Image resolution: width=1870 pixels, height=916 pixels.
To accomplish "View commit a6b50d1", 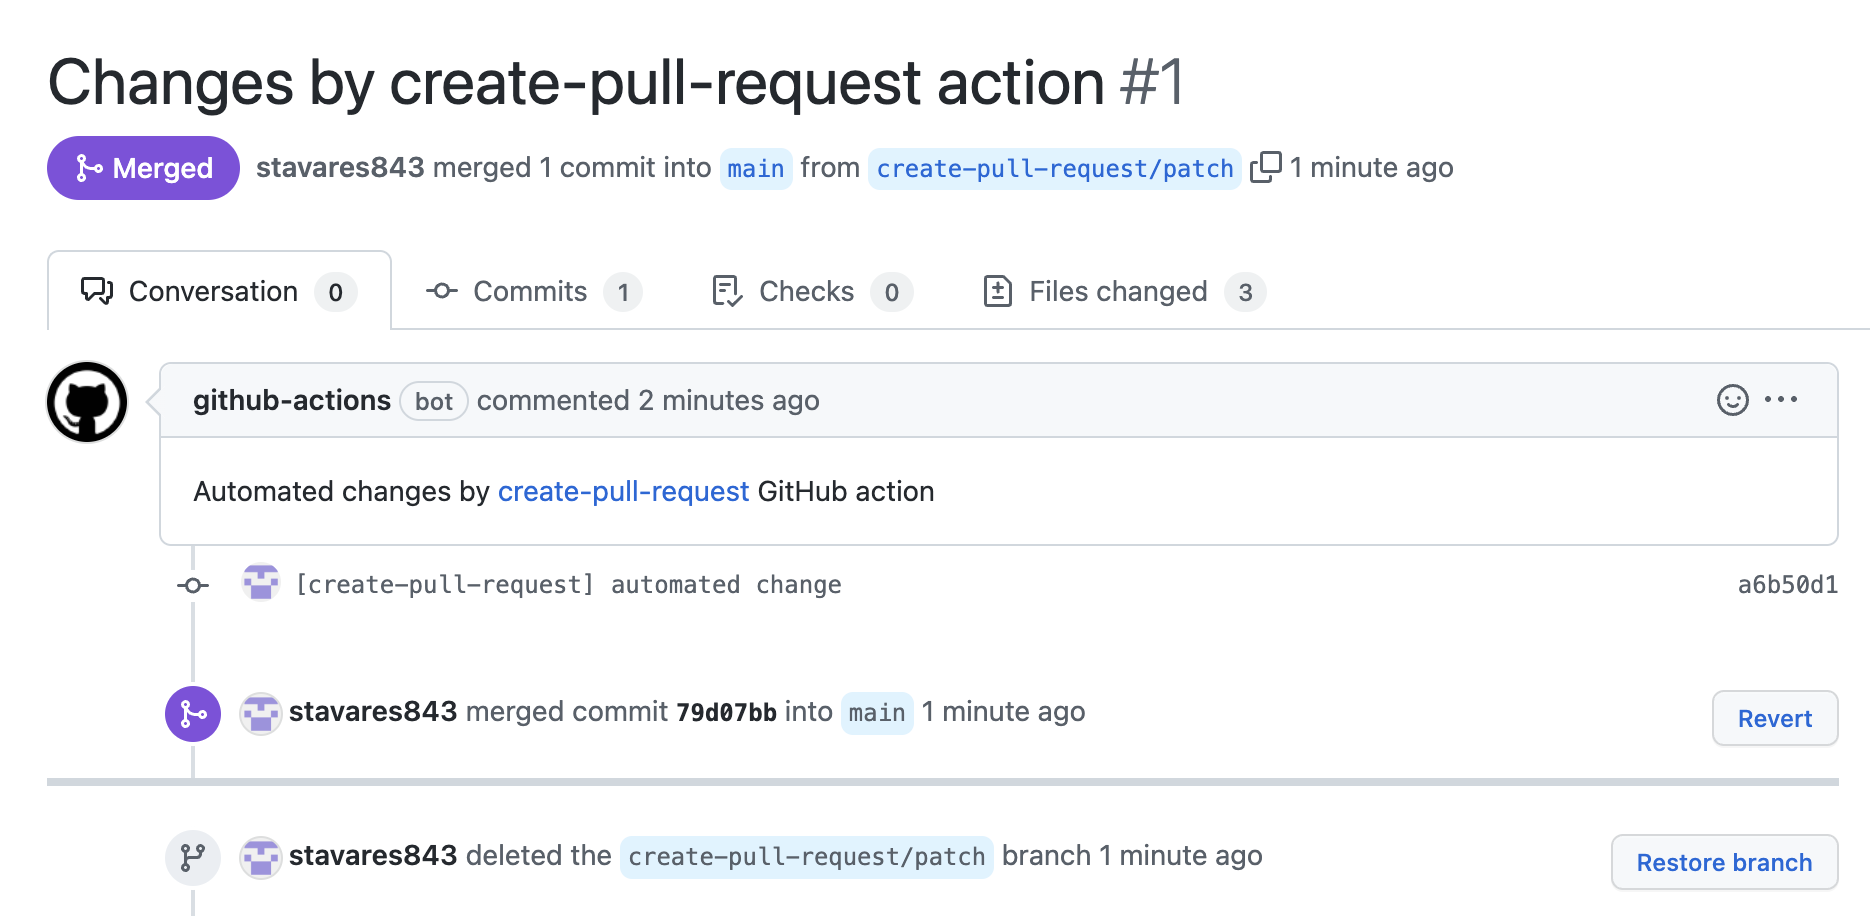I will coord(1786,584).
